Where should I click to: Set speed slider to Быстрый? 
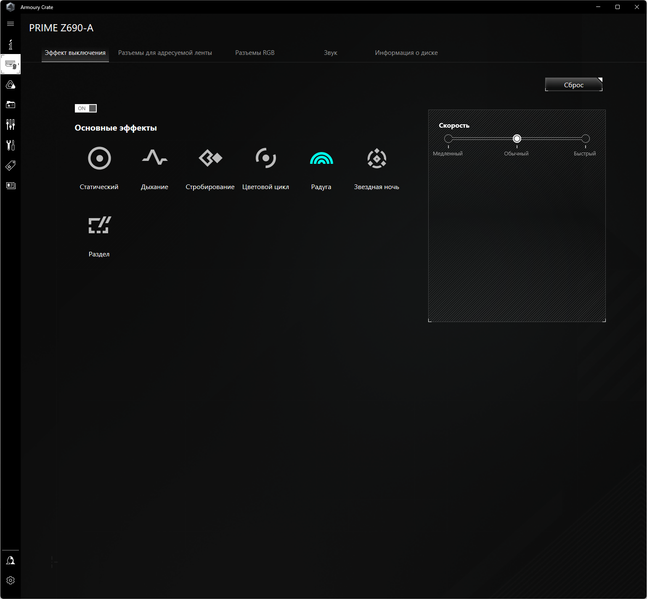coord(585,139)
